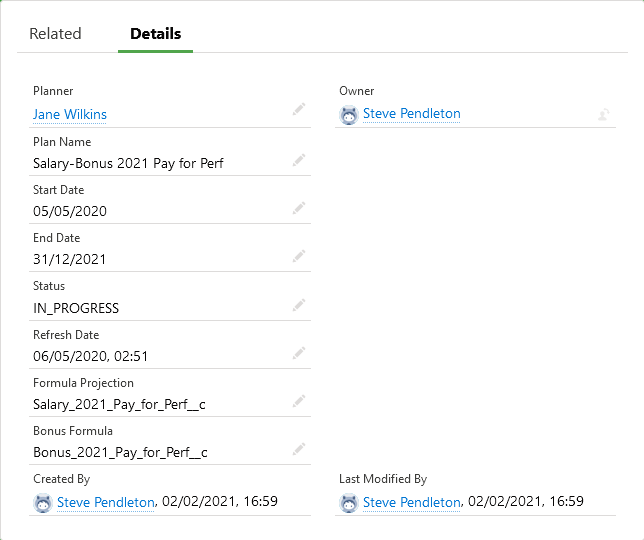This screenshot has width=644, height=540.
Task: Click Refresh Date edit pencil icon
Action: (x=299, y=353)
